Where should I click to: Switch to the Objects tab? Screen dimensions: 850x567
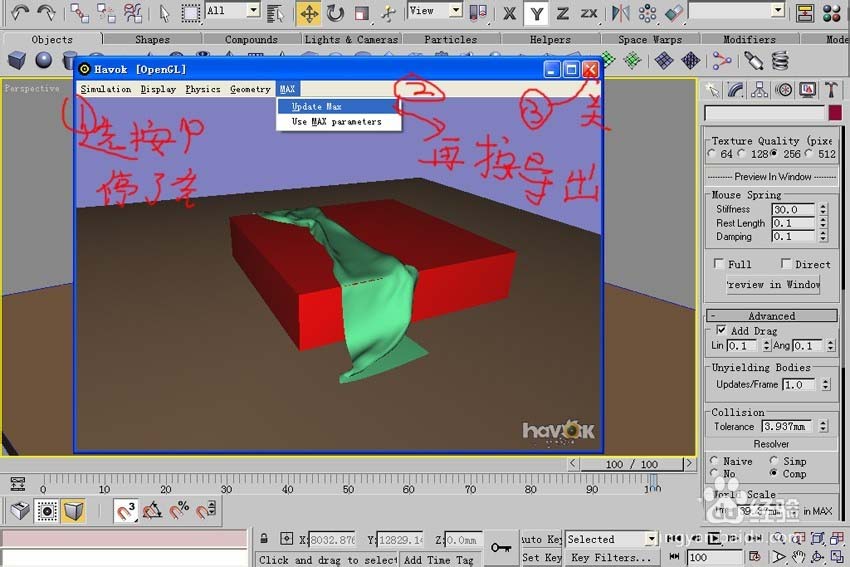tap(52, 40)
